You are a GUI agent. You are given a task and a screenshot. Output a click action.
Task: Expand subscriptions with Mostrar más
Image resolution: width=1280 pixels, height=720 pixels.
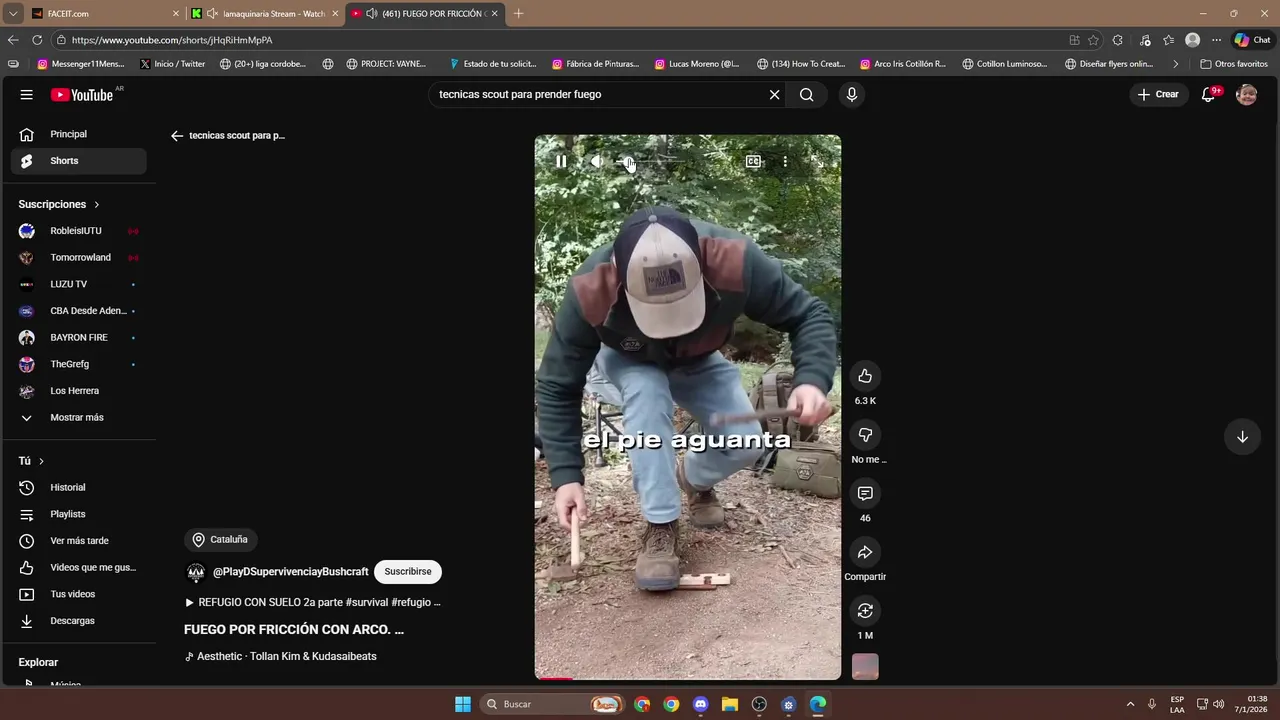pyautogui.click(x=79, y=418)
